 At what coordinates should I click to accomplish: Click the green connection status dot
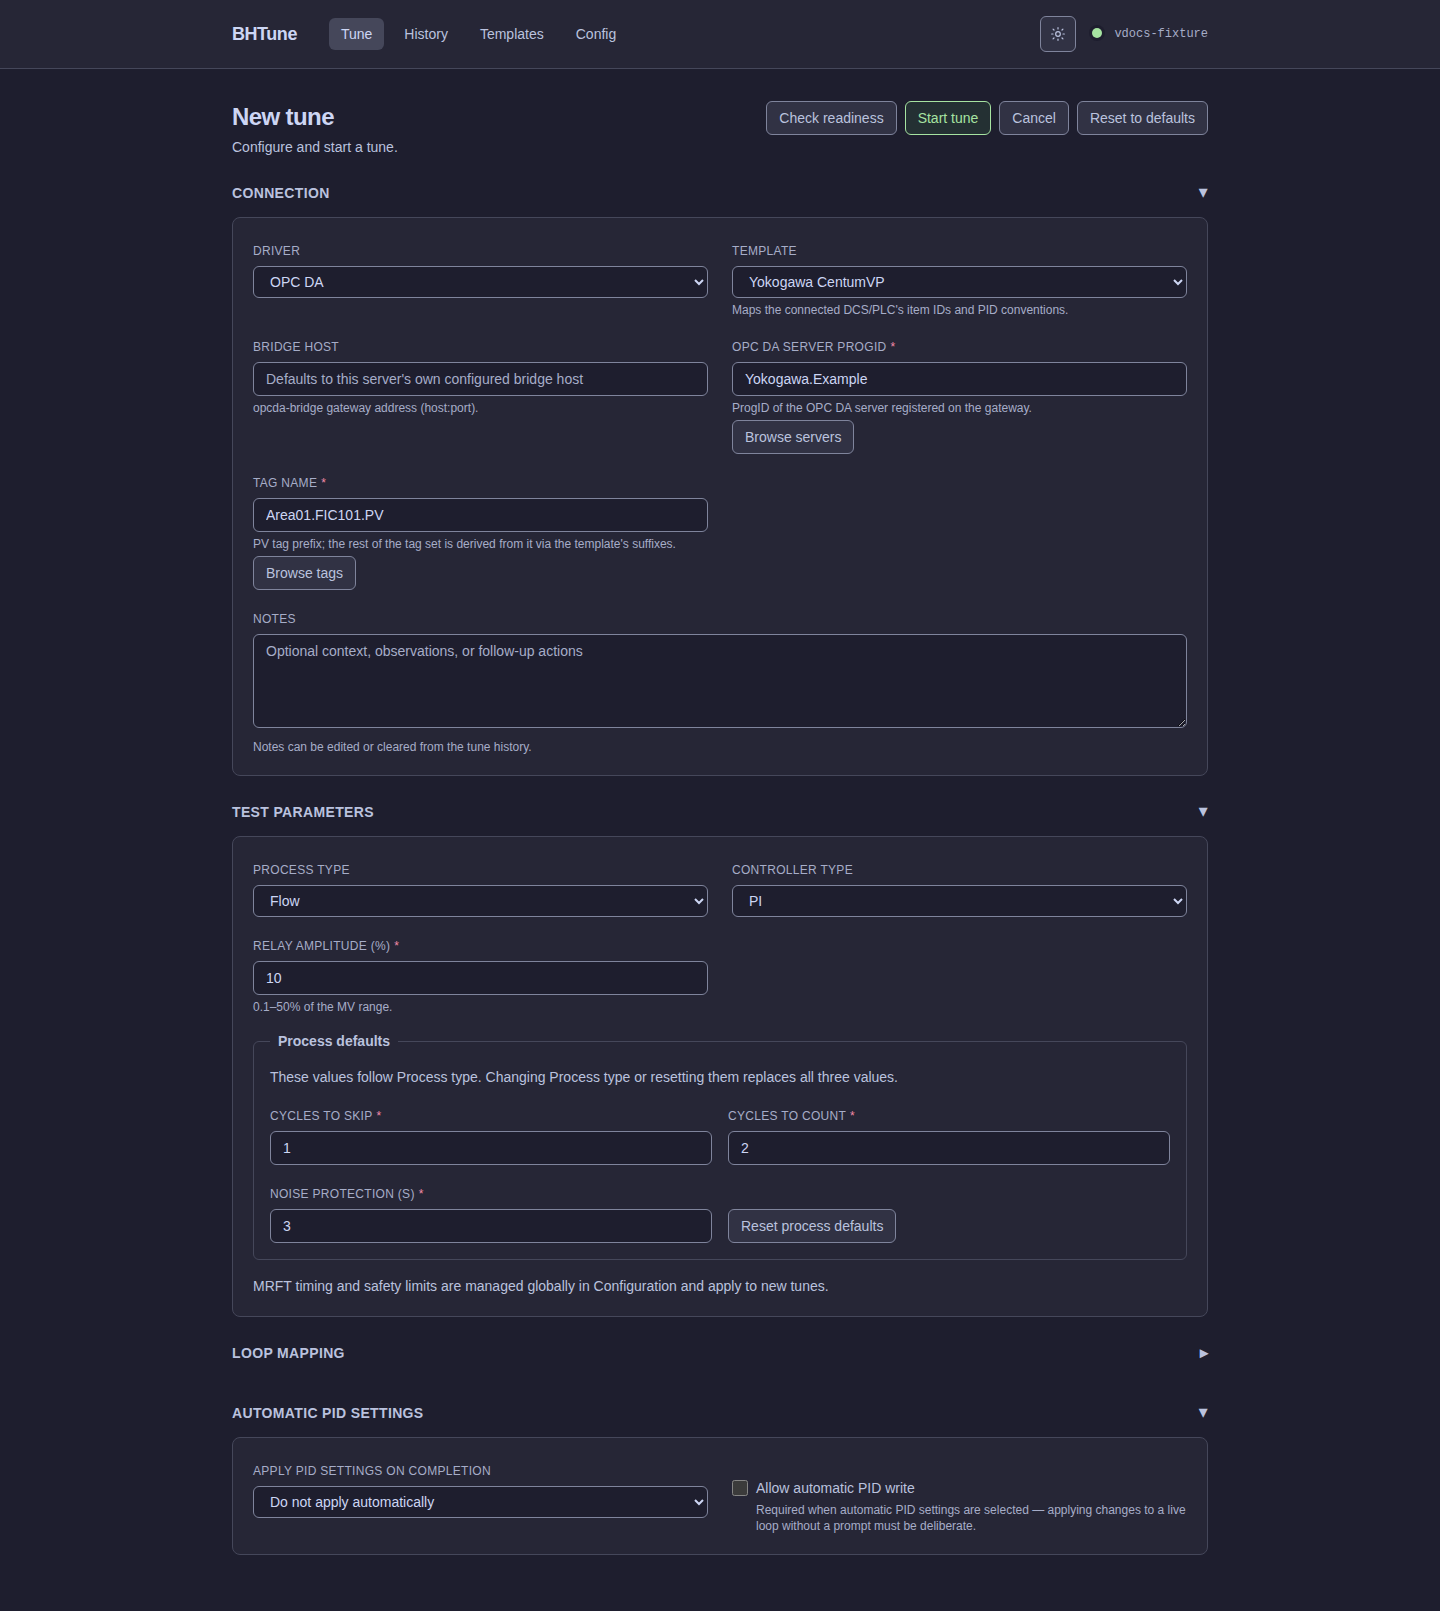click(x=1097, y=33)
